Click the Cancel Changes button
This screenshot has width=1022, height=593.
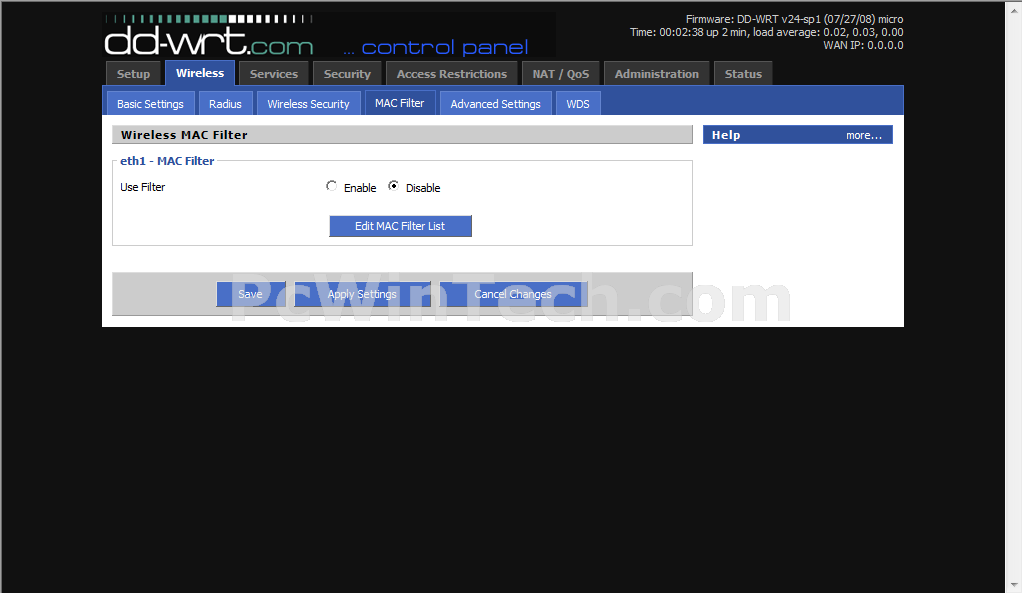pos(513,294)
